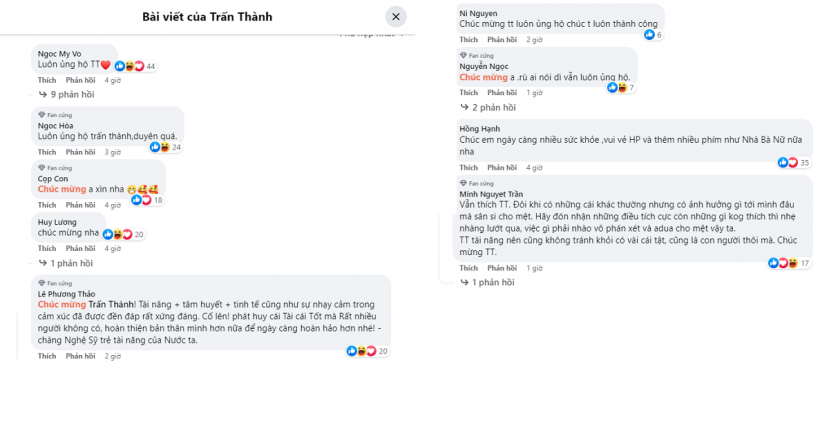This screenshot has width=829, height=446.
Task: Open Lê Phương Thảo's profile name
Action: point(66,294)
